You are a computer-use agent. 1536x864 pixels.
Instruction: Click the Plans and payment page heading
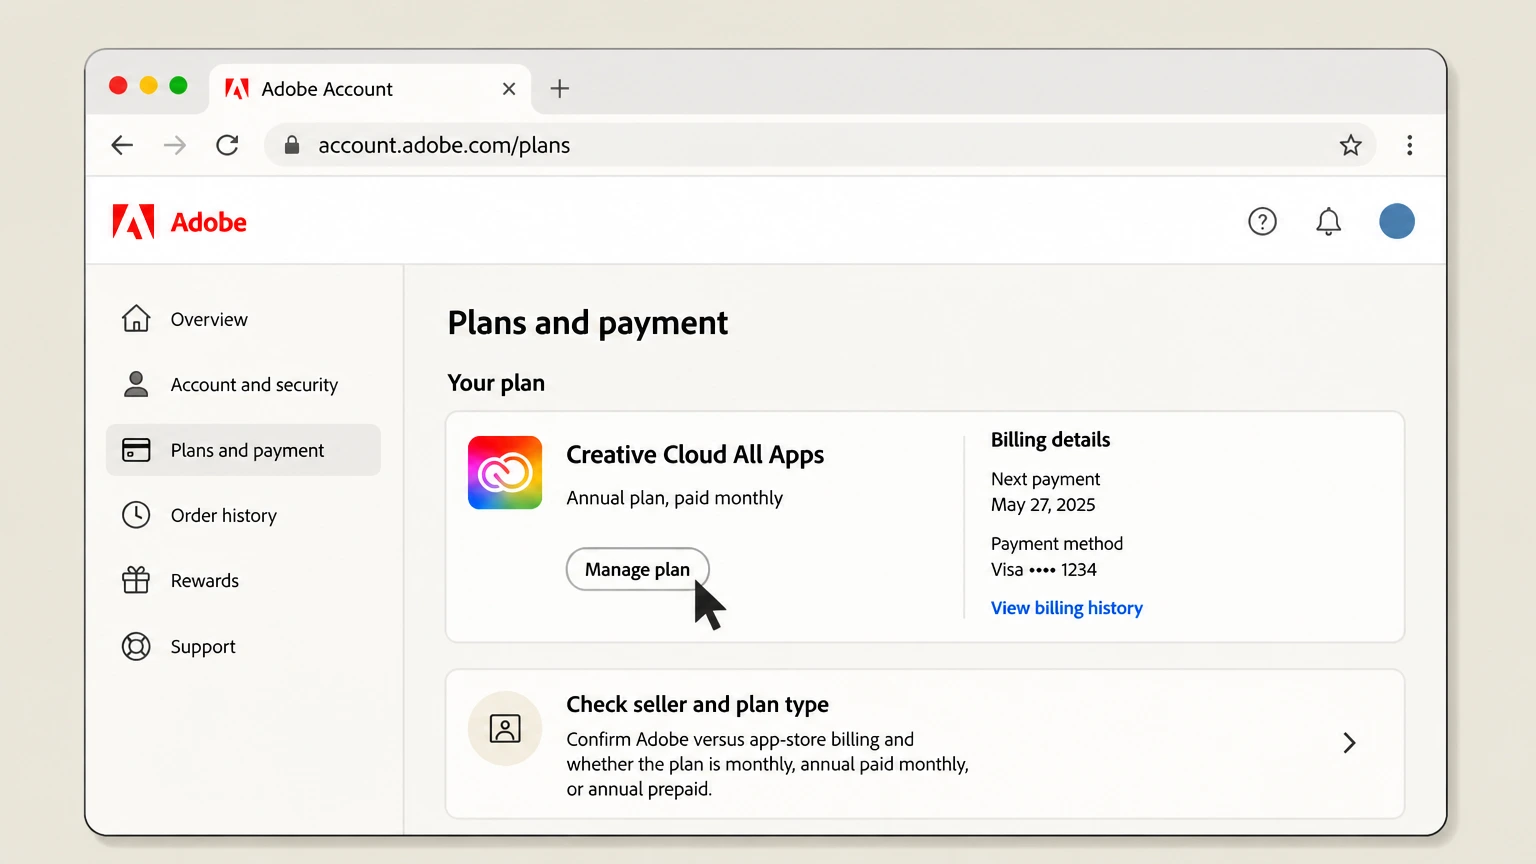(x=588, y=323)
